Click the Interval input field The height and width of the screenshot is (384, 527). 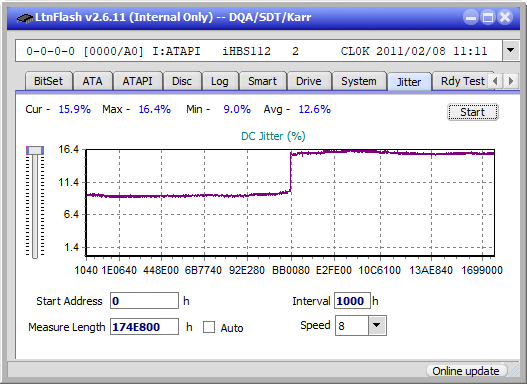click(x=352, y=301)
